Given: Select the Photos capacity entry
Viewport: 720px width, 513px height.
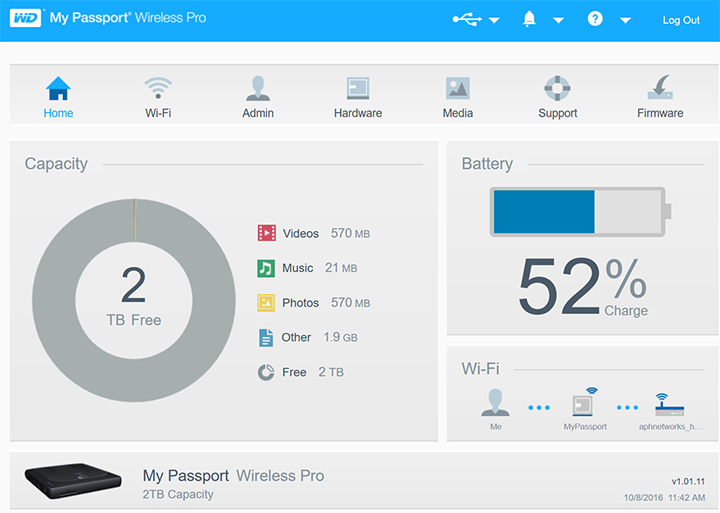Looking at the screenshot, I should click(300, 302).
